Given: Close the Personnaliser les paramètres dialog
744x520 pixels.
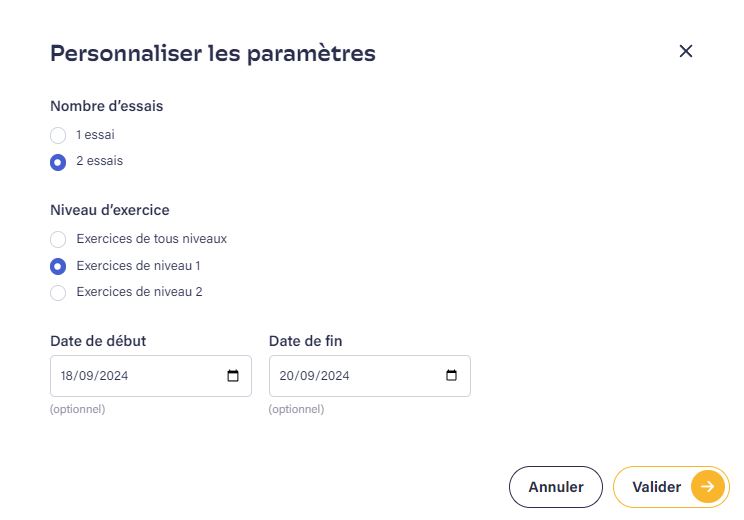Looking at the screenshot, I should 686,51.
